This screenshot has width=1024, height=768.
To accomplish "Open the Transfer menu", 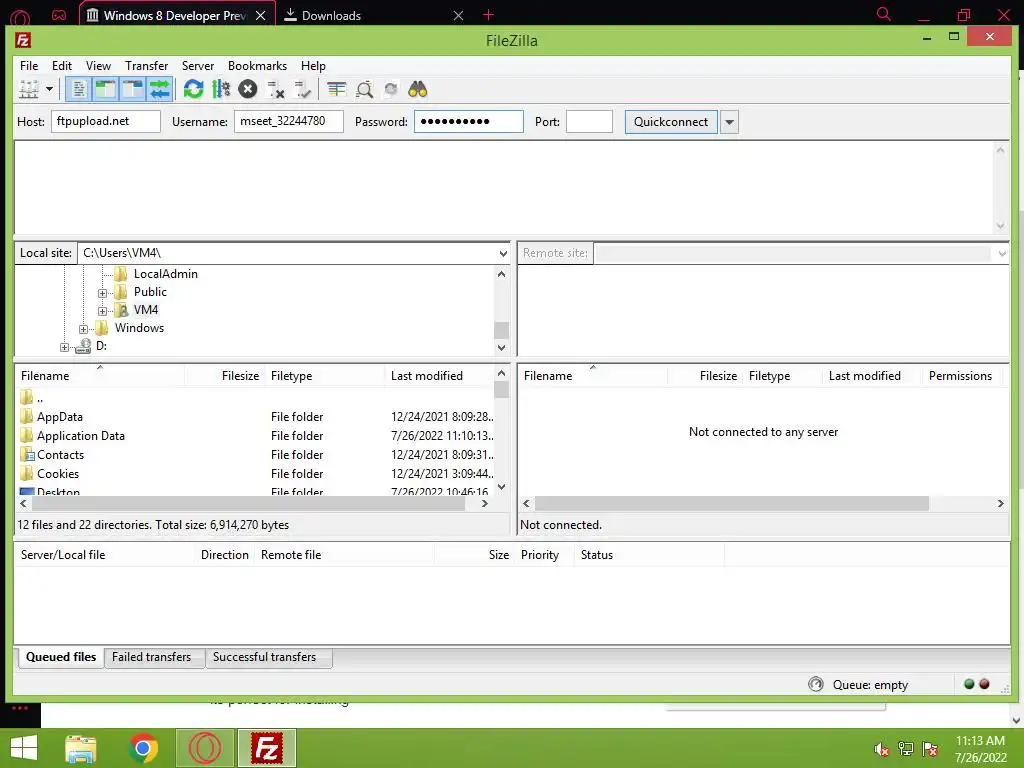I will [146, 66].
